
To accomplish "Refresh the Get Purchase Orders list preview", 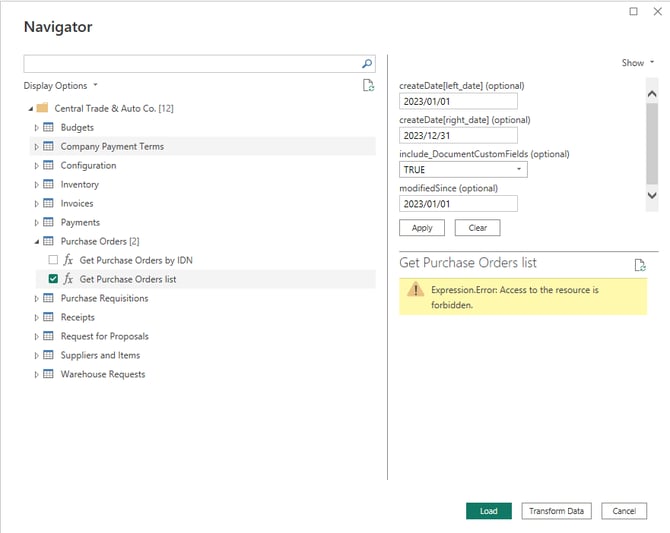I will pos(640,265).
